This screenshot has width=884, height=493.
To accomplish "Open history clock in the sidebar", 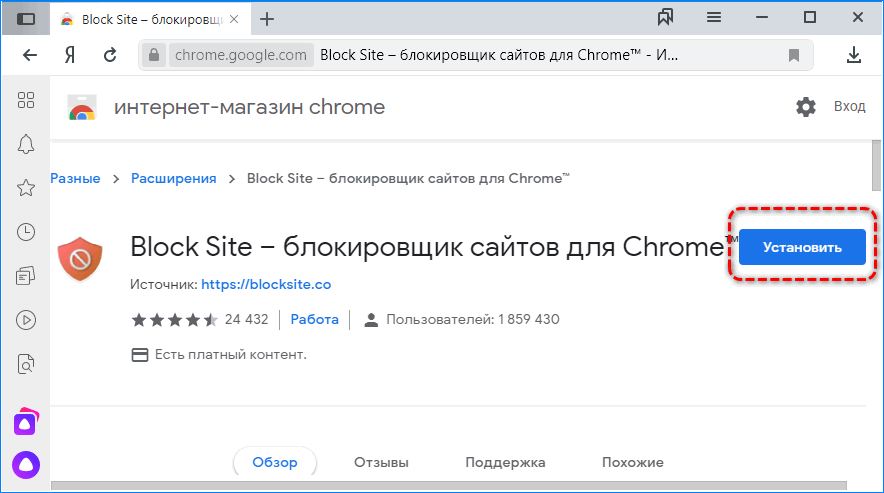I will pos(27,232).
